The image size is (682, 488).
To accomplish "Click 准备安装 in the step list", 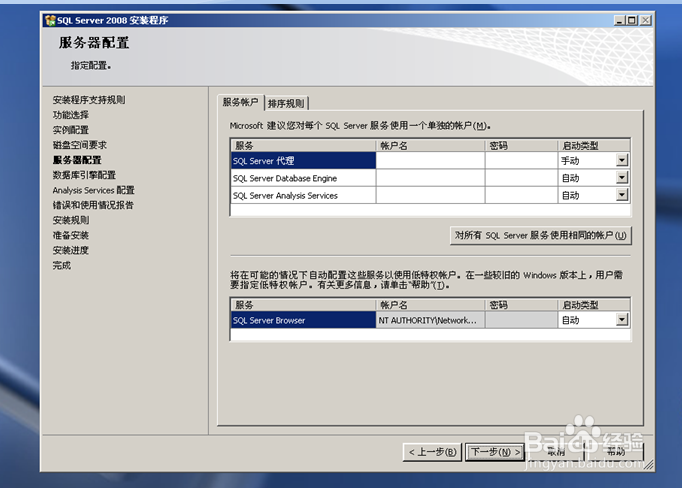I will pos(70,235).
